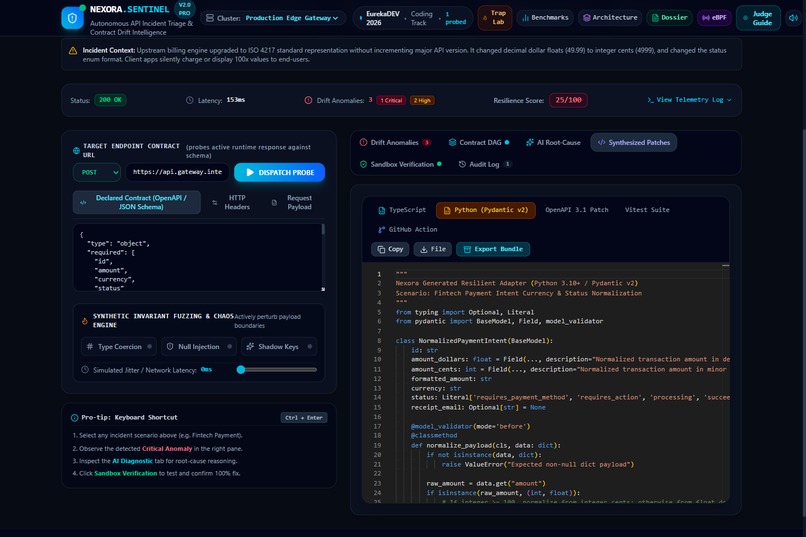Open the Sandbox Verification tab

pyautogui.click(x=401, y=164)
